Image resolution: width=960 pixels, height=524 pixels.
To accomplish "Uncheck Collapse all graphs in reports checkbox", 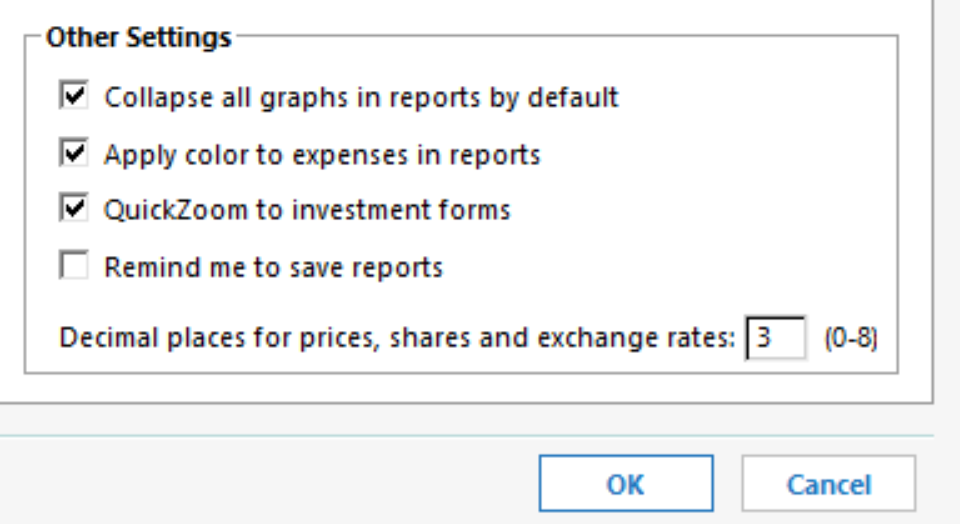I will pos(74,95).
